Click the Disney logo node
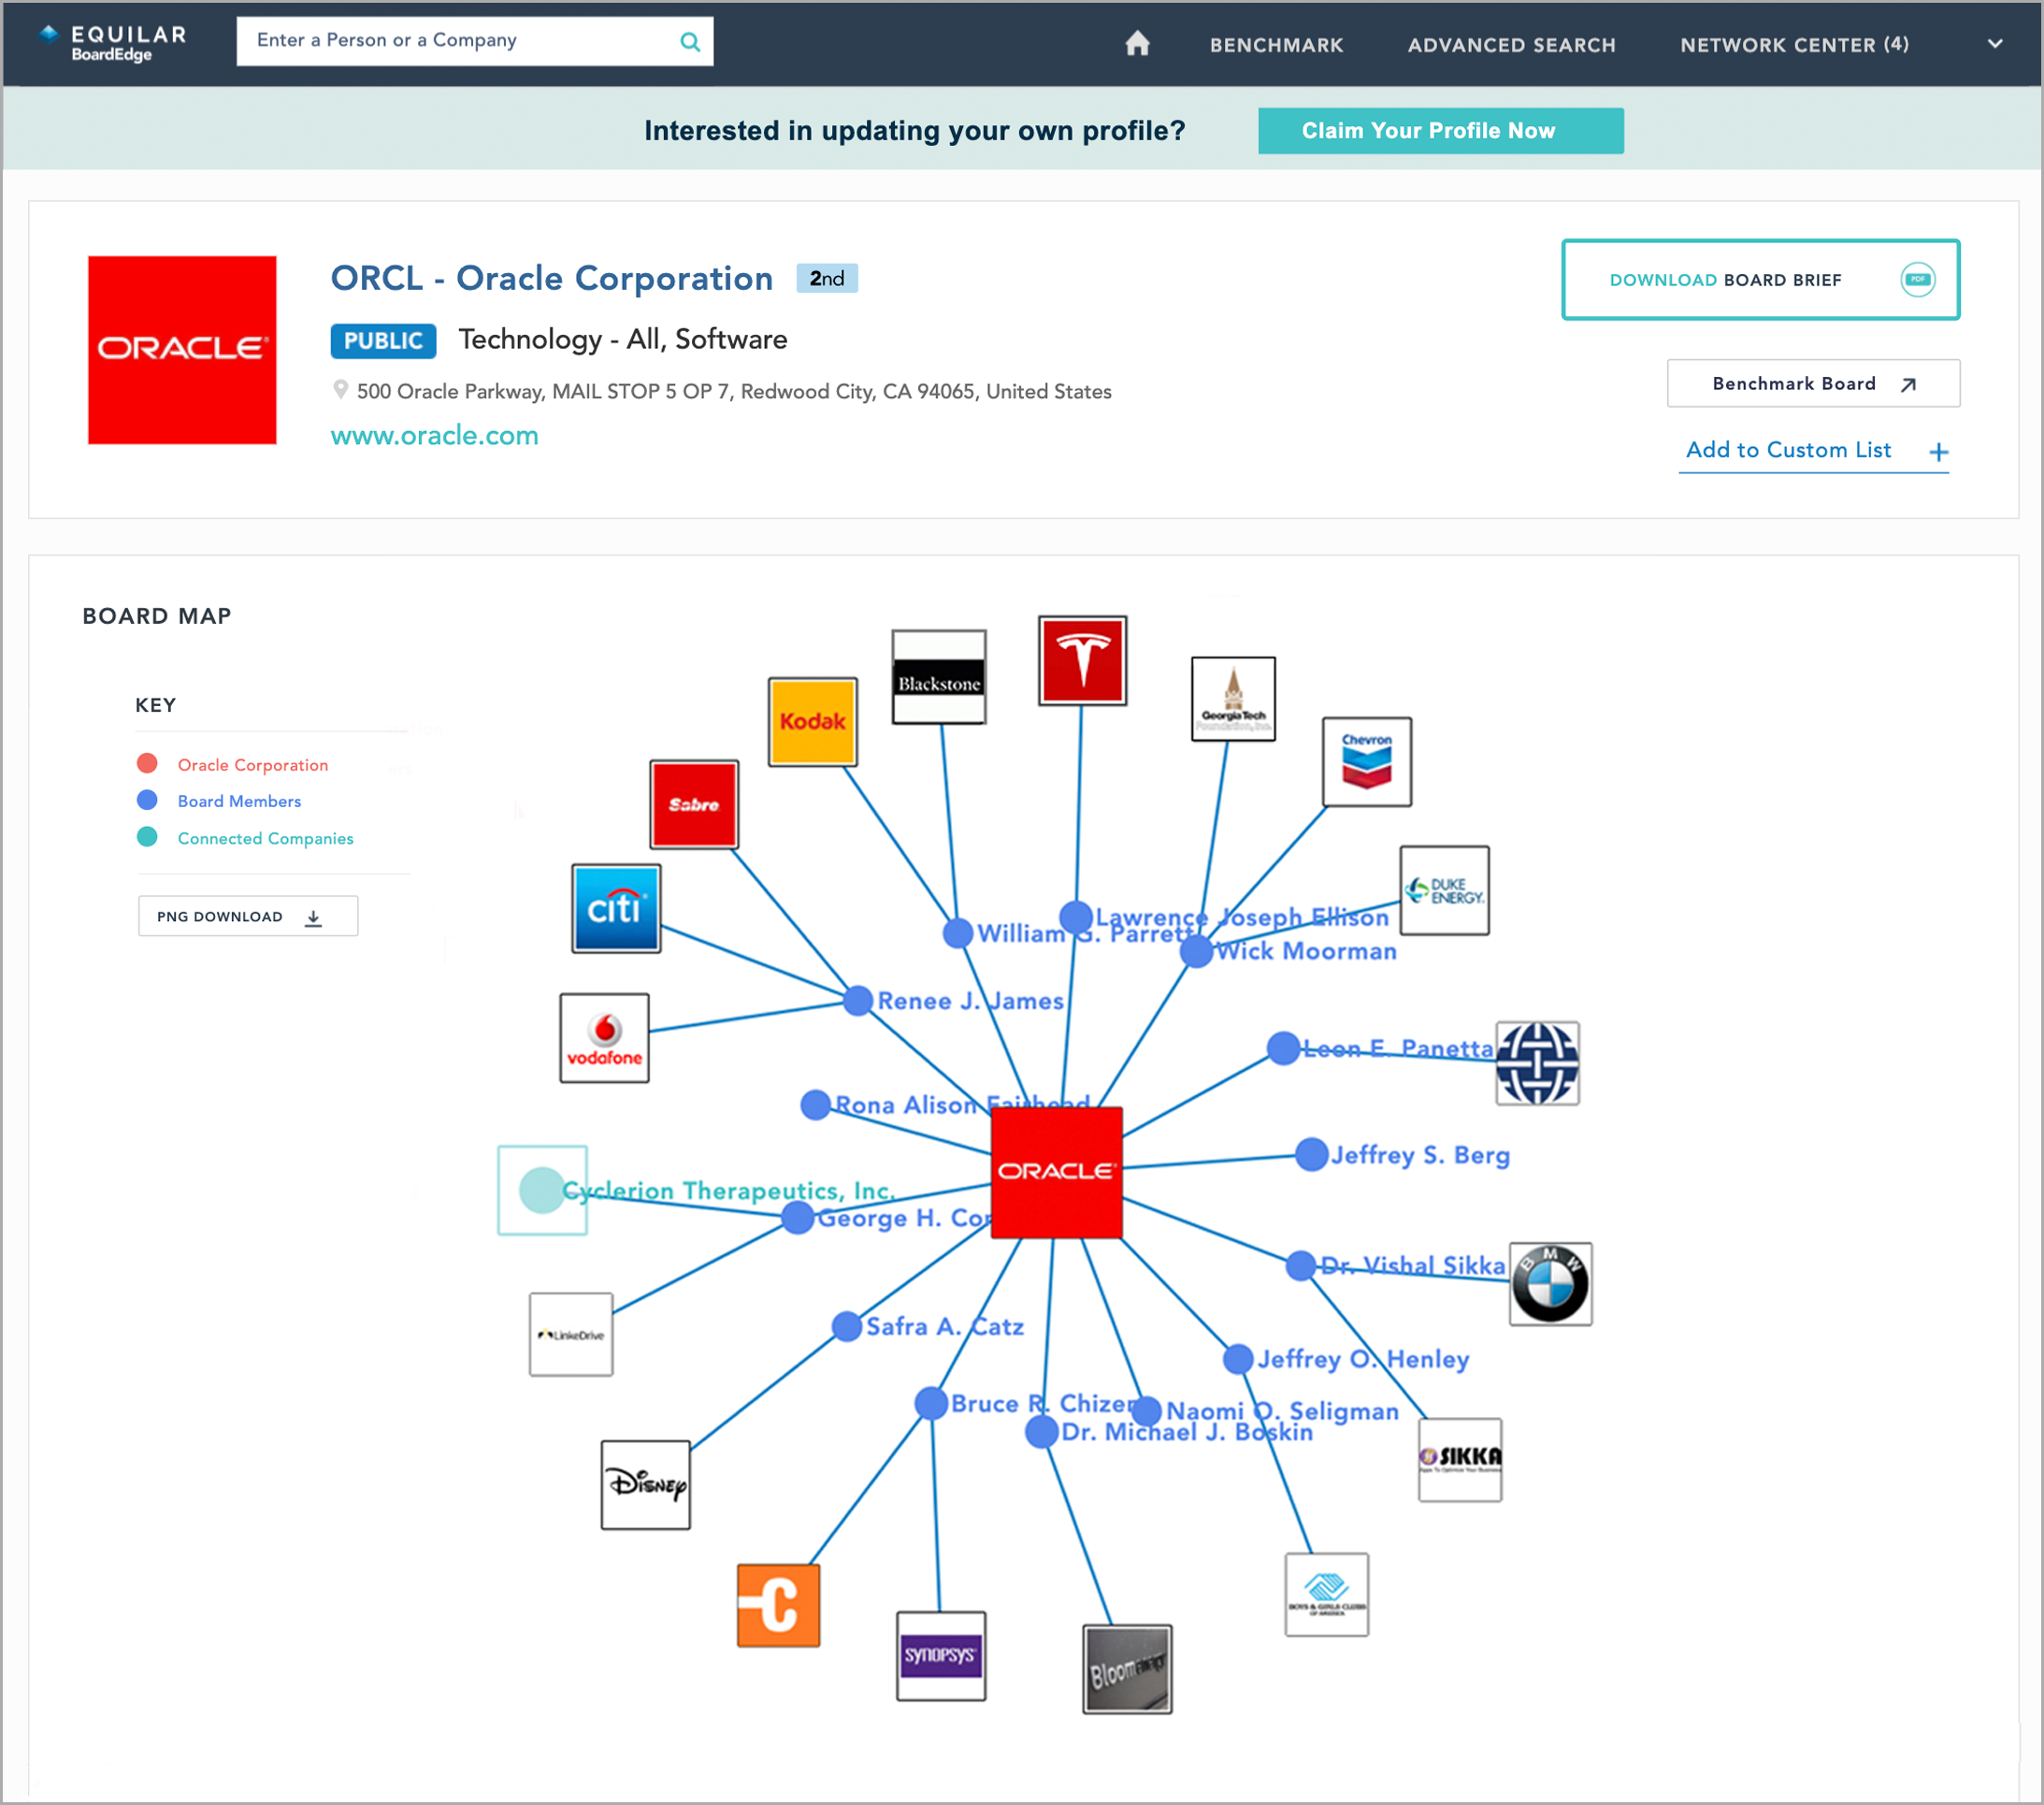Image resolution: width=2044 pixels, height=1805 pixels. click(645, 1485)
